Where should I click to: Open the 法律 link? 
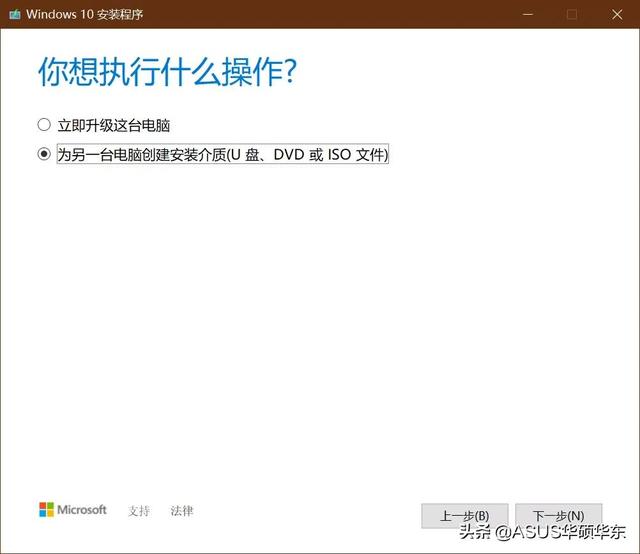(182, 510)
